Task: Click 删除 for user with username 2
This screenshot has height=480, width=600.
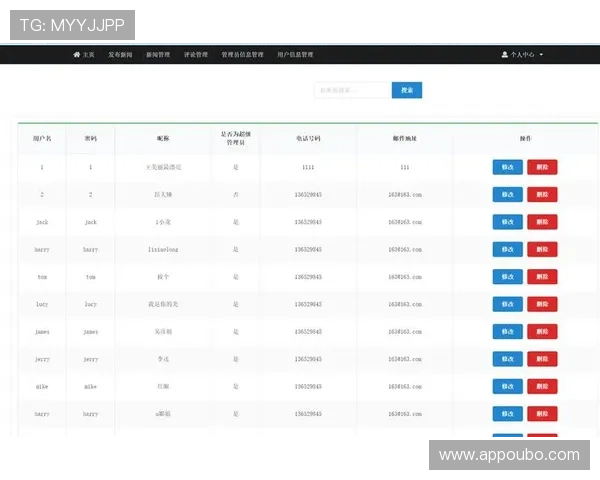Action: tap(542, 194)
